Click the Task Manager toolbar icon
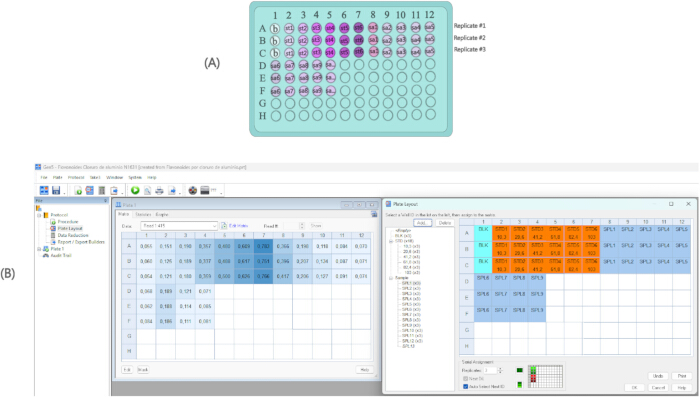 click(x=44, y=191)
